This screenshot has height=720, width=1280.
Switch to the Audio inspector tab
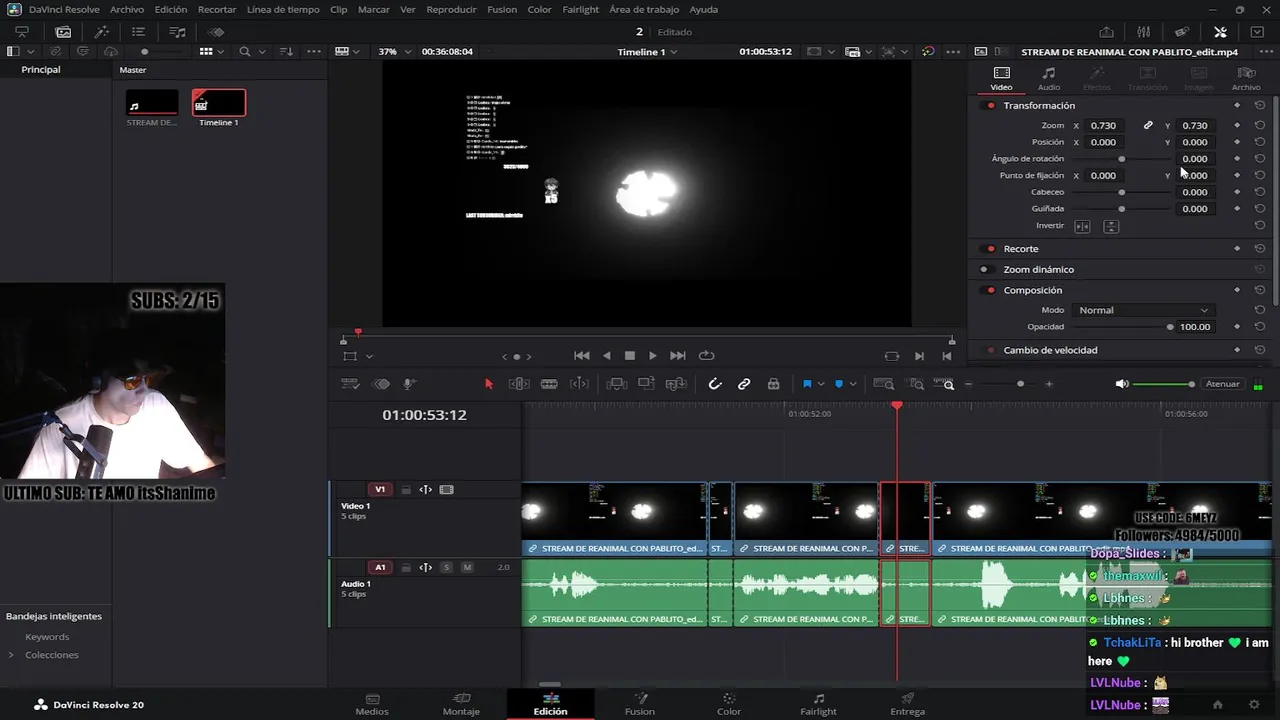1049,78
